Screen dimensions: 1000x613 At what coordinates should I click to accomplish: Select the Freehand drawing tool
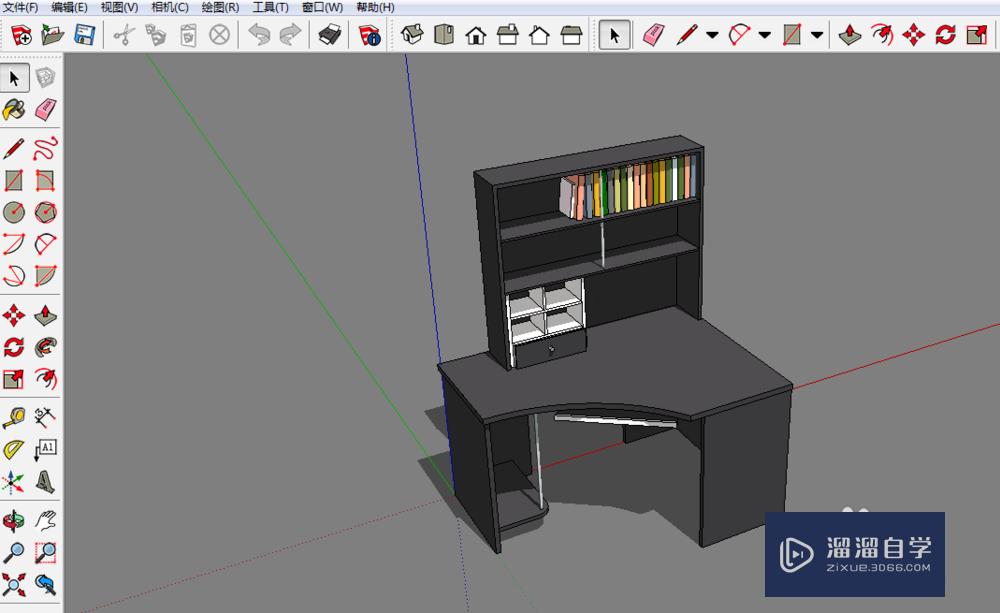45,150
